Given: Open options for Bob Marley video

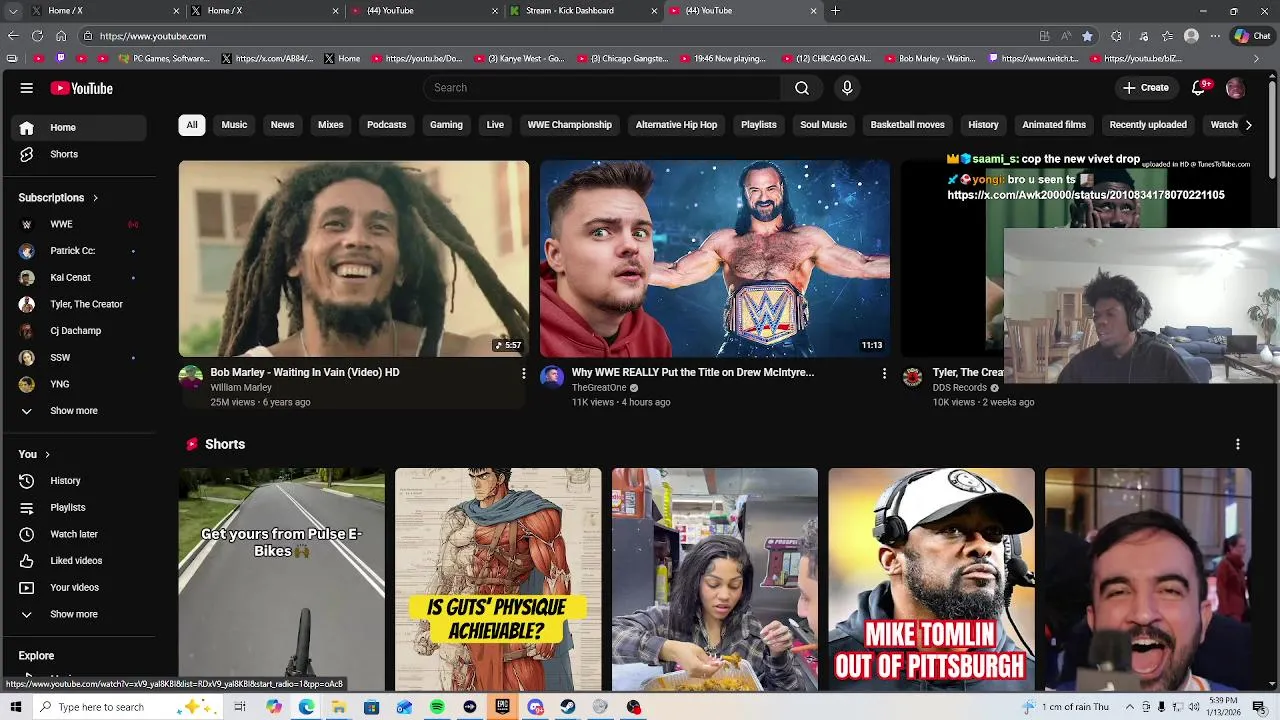Looking at the screenshot, I should pos(523,373).
